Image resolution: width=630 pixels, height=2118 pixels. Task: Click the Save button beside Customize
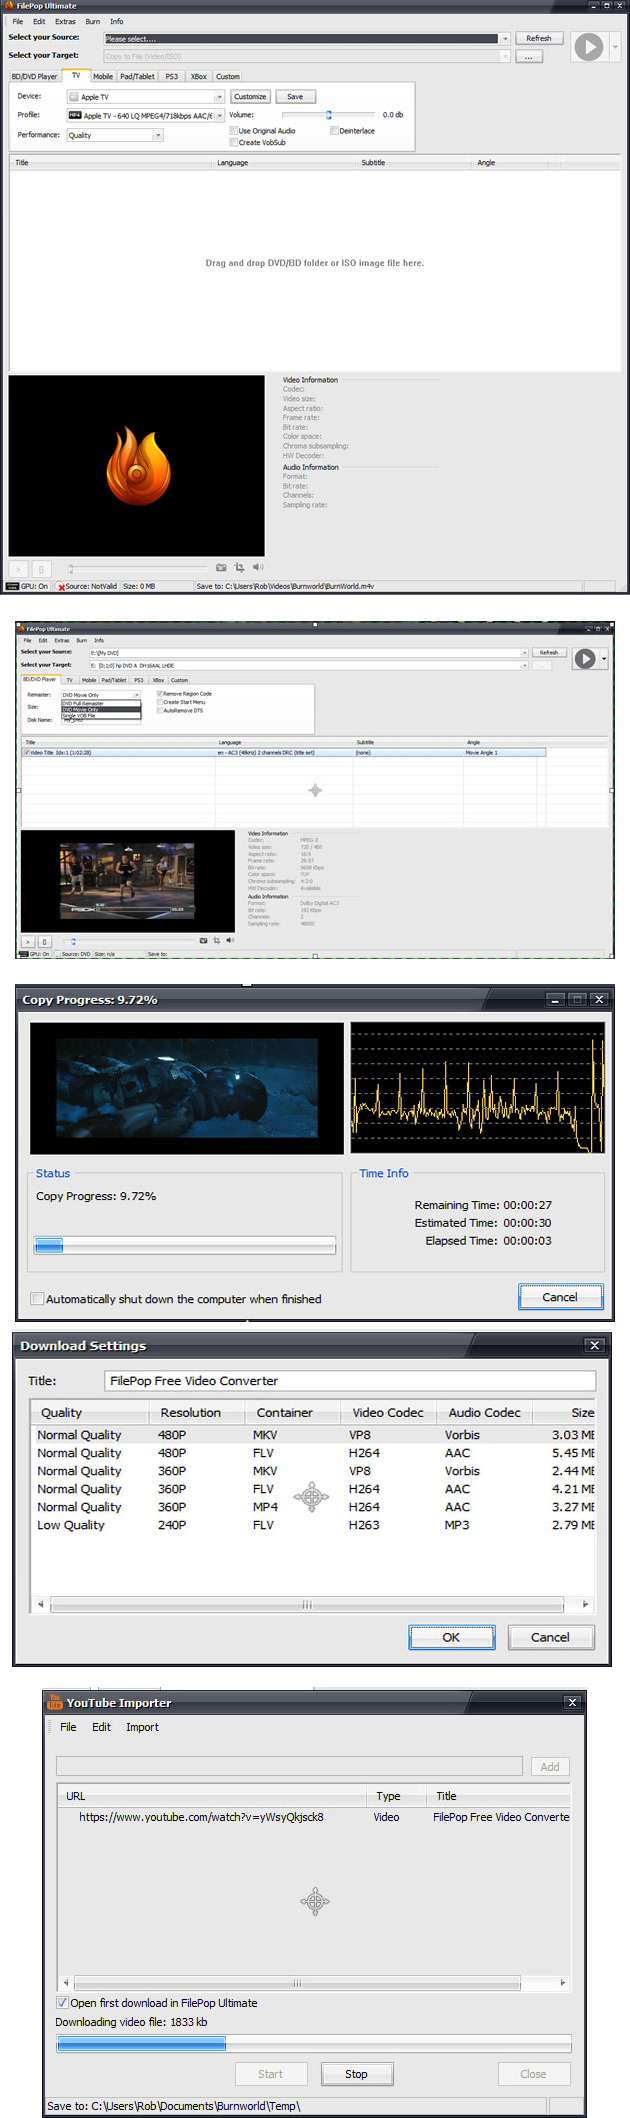pyautogui.click(x=295, y=97)
